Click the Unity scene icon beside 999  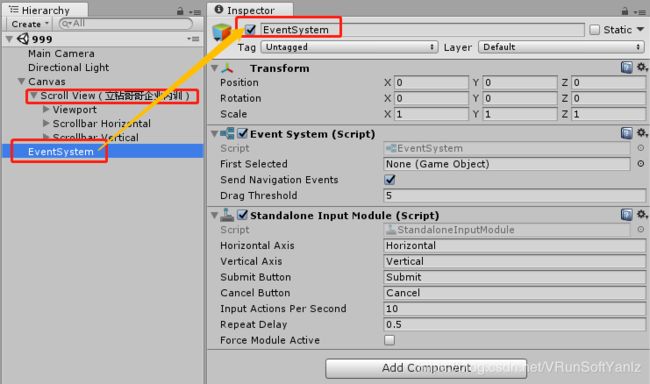pyautogui.click(x=23, y=39)
